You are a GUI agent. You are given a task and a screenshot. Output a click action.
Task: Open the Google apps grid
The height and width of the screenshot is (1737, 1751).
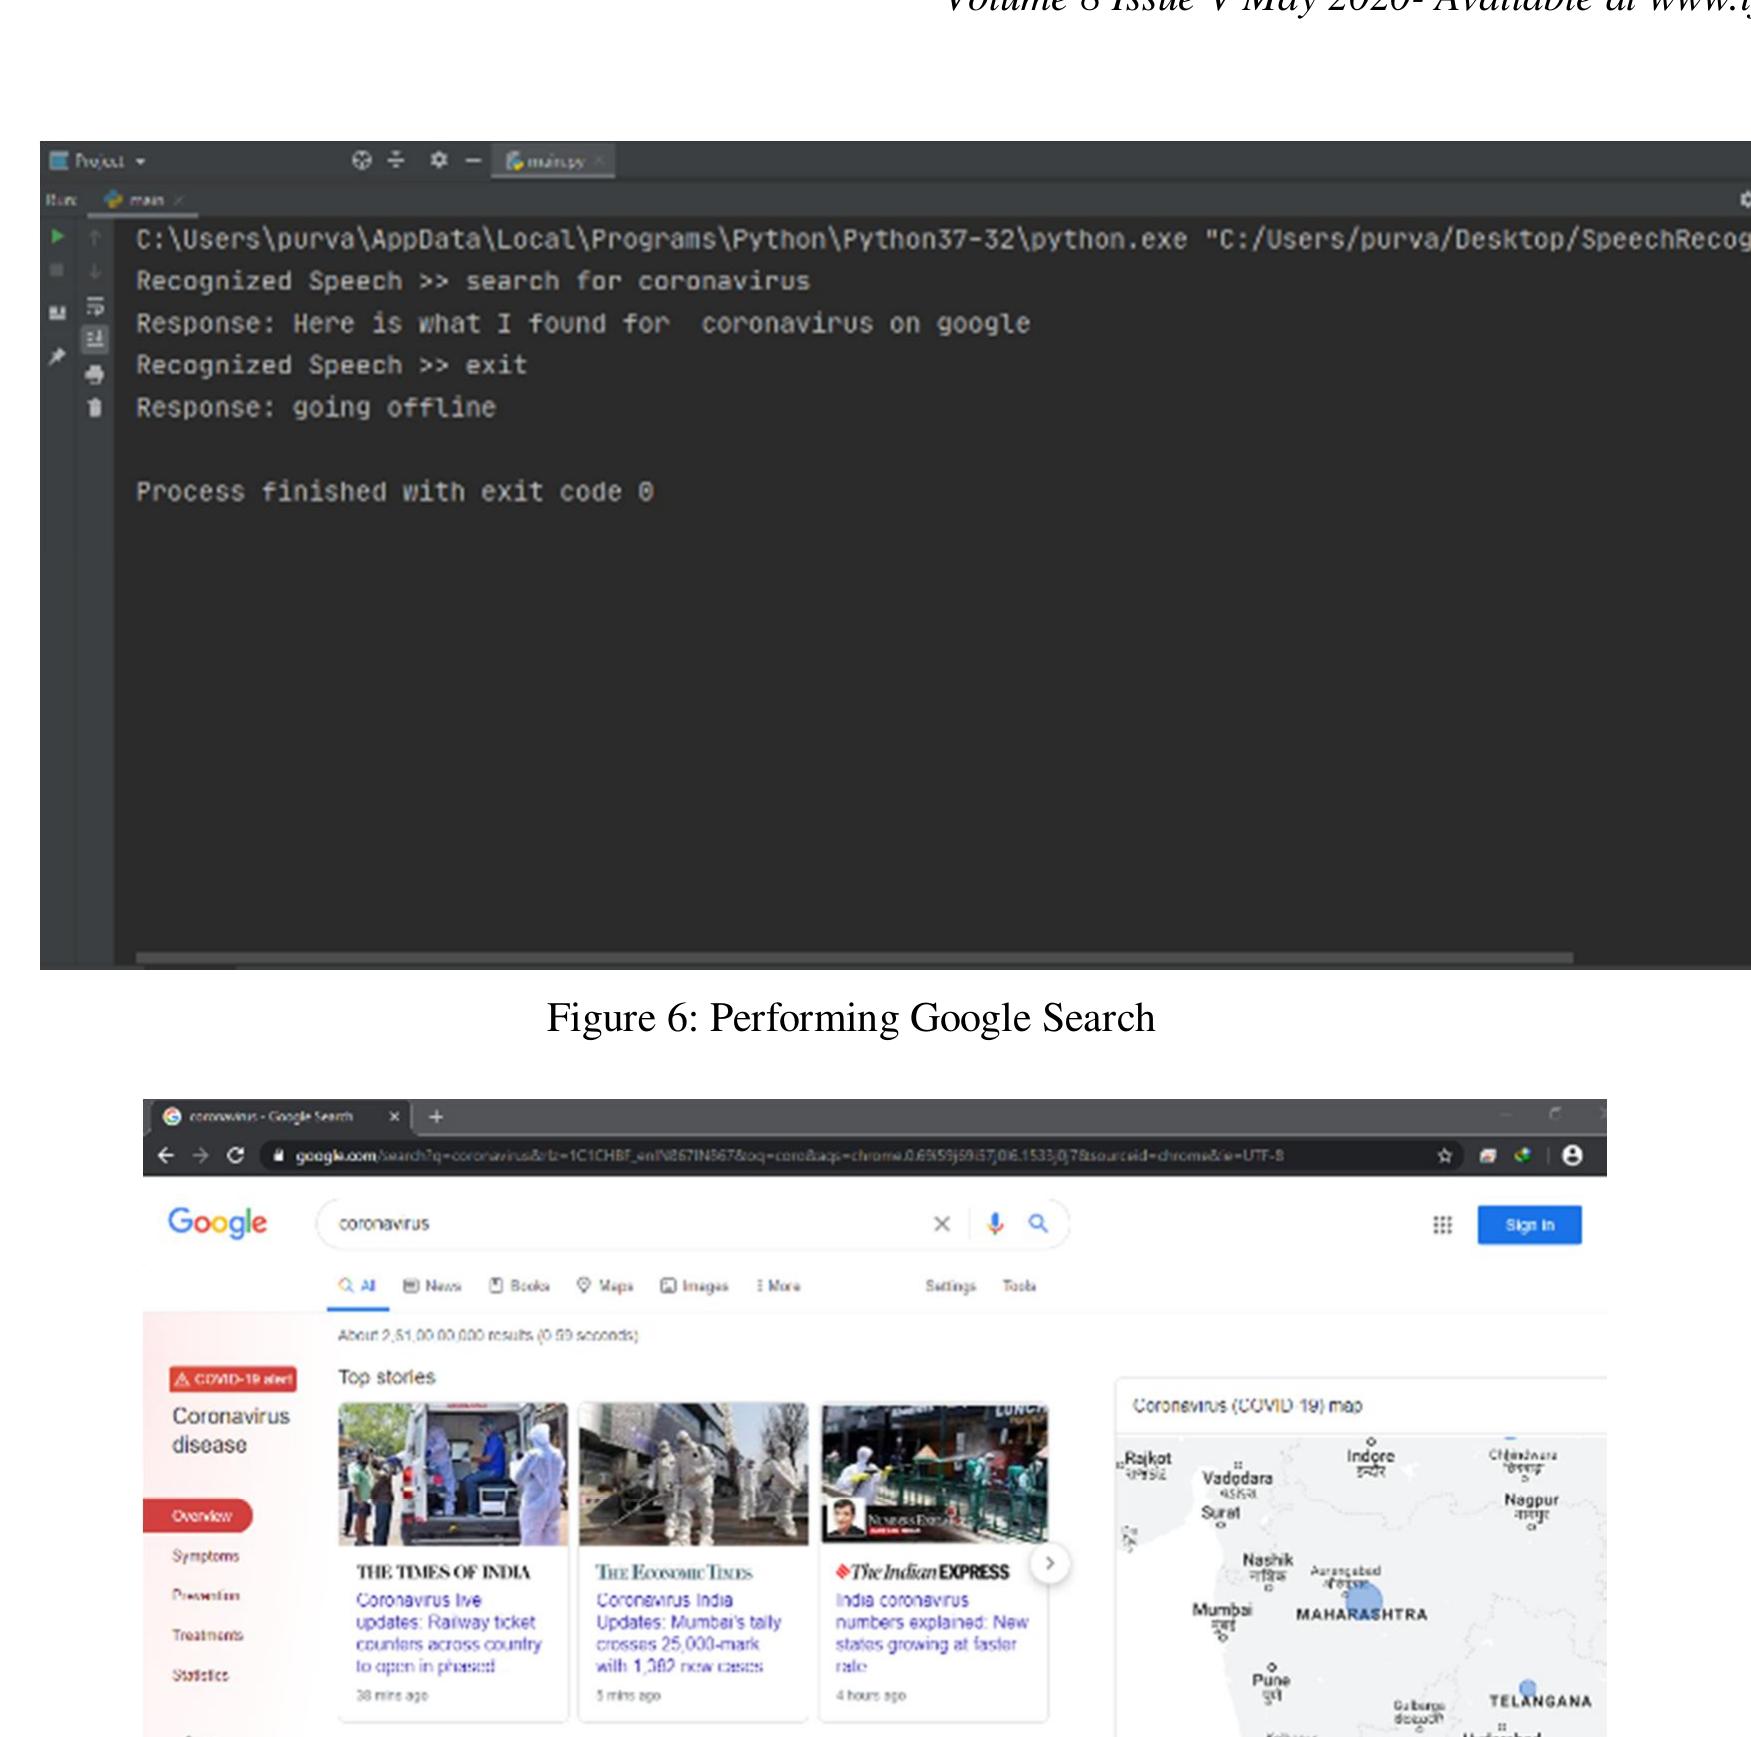(1442, 1225)
